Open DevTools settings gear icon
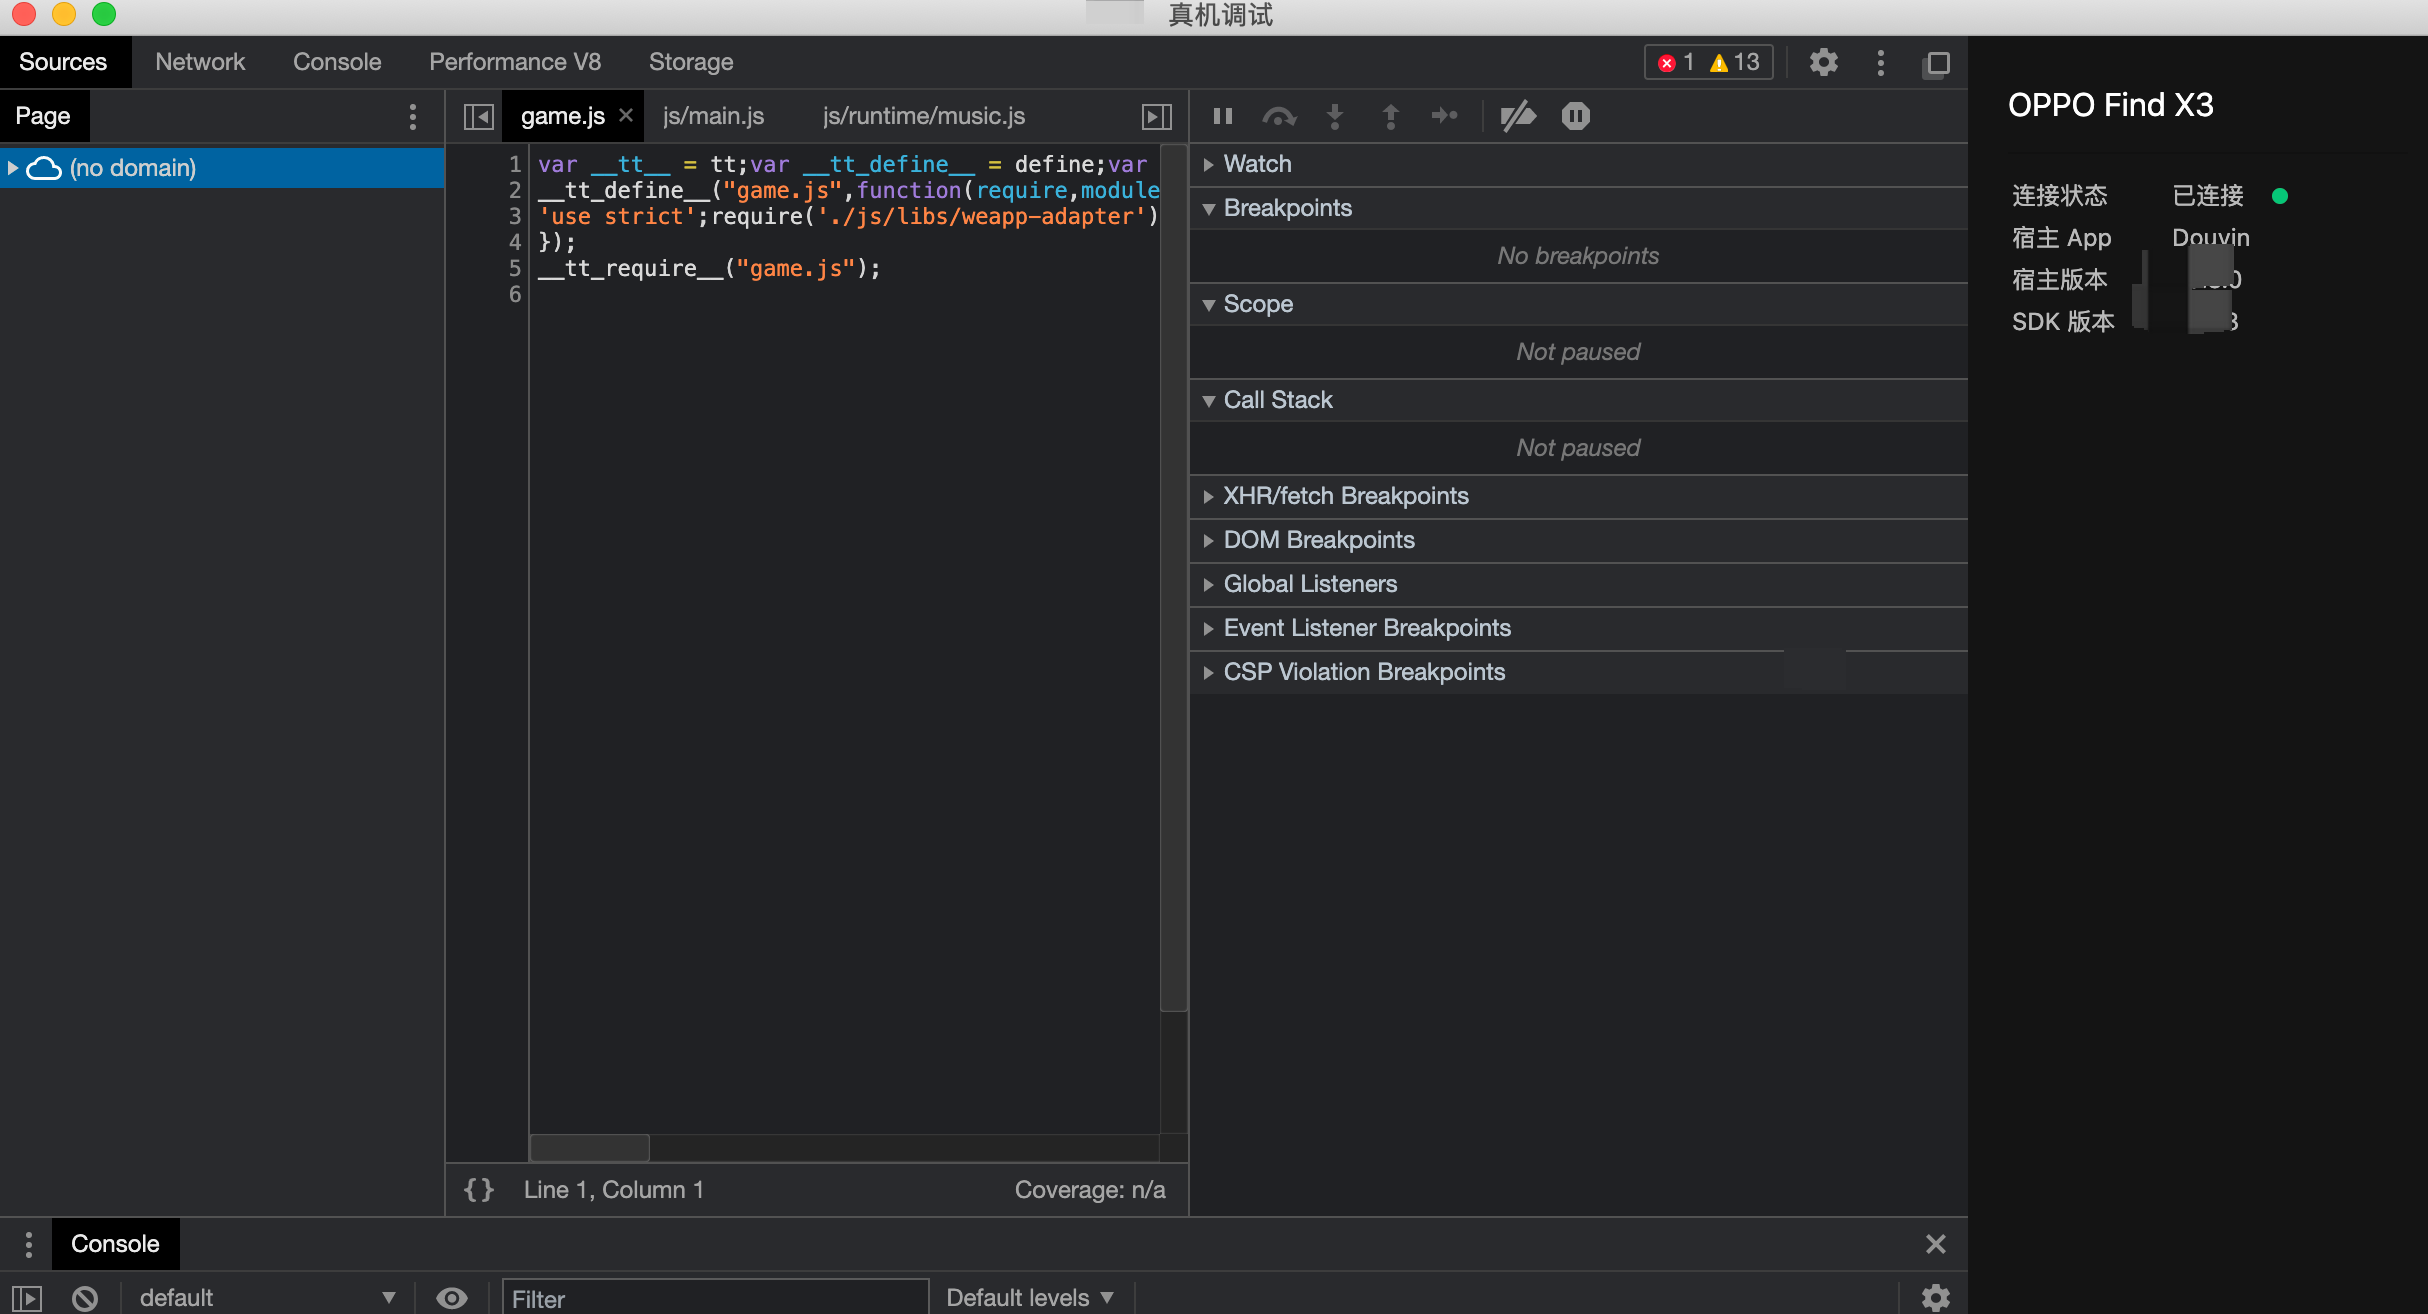 (x=1823, y=62)
